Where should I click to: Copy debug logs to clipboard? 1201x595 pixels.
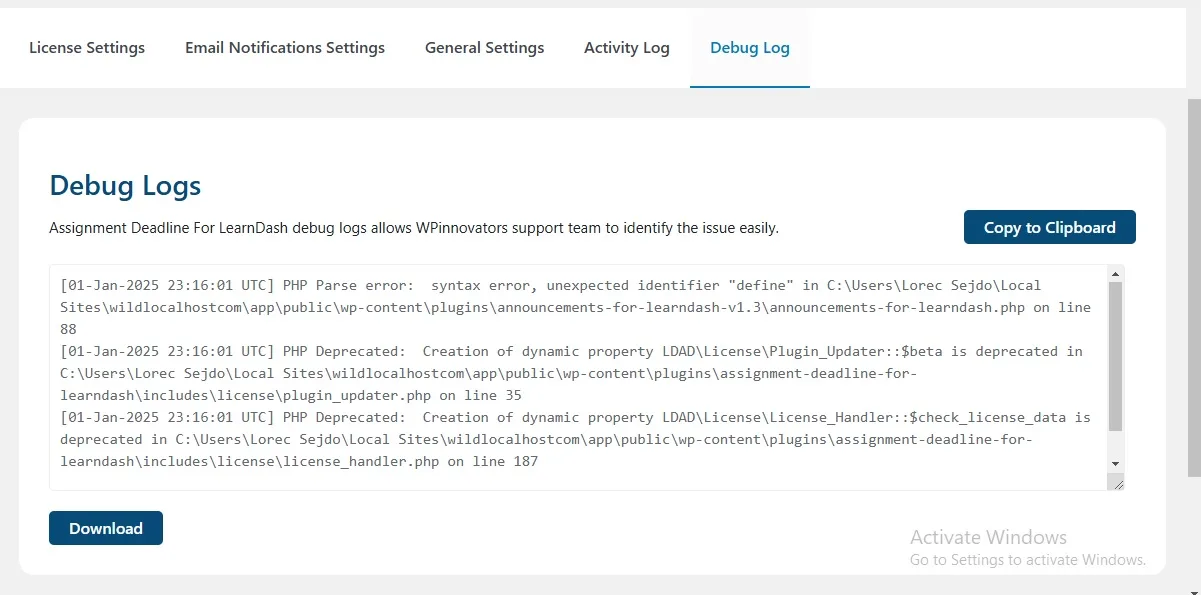point(1049,227)
